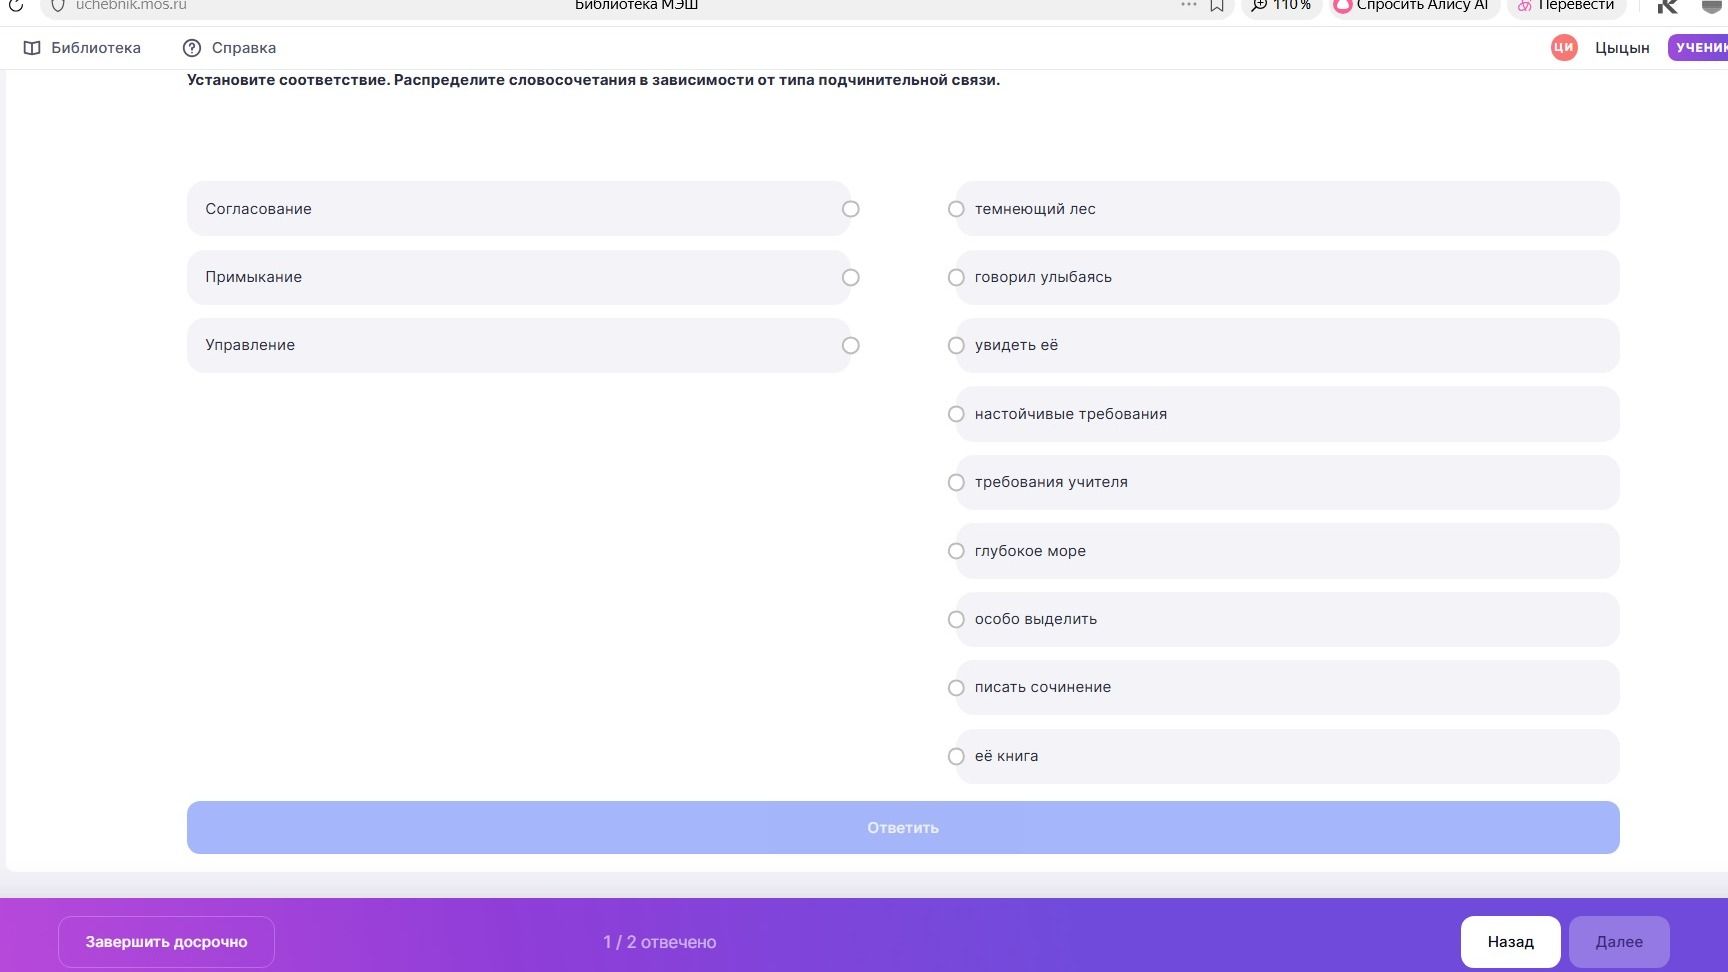Select circle next to увидеть её
The height and width of the screenshot is (972, 1728).
tap(956, 345)
